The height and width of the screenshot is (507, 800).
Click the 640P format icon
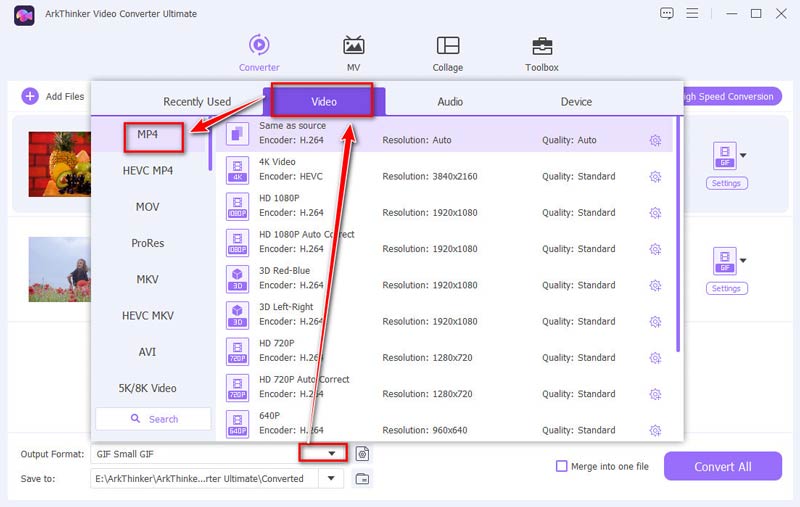pos(237,423)
